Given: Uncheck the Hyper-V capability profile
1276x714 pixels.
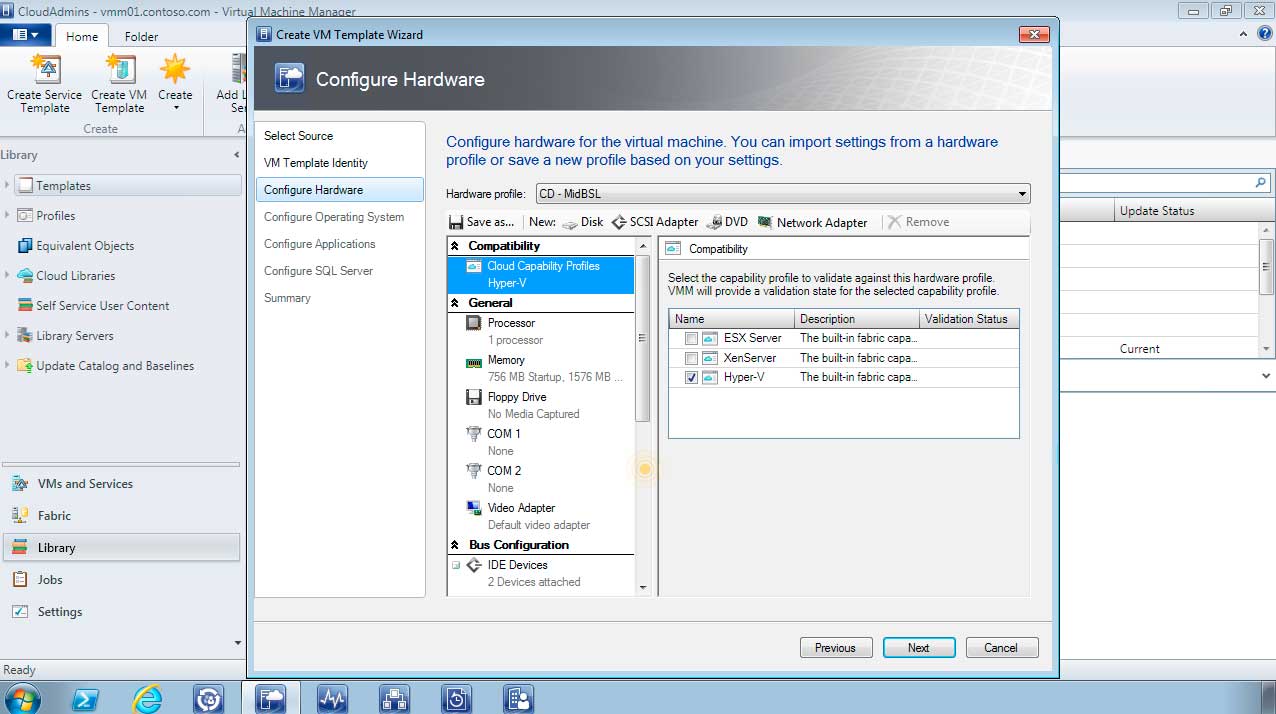Looking at the screenshot, I should pyautogui.click(x=691, y=378).
